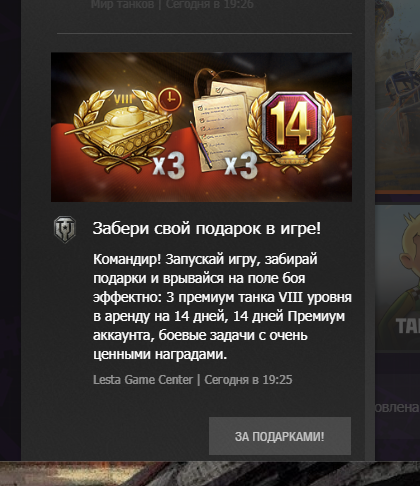This screenshot has width=420, height=486.
Task: Click the Сегодня в 19:25 timestamp
Action: pyautogui.click(x=248, y=380)
